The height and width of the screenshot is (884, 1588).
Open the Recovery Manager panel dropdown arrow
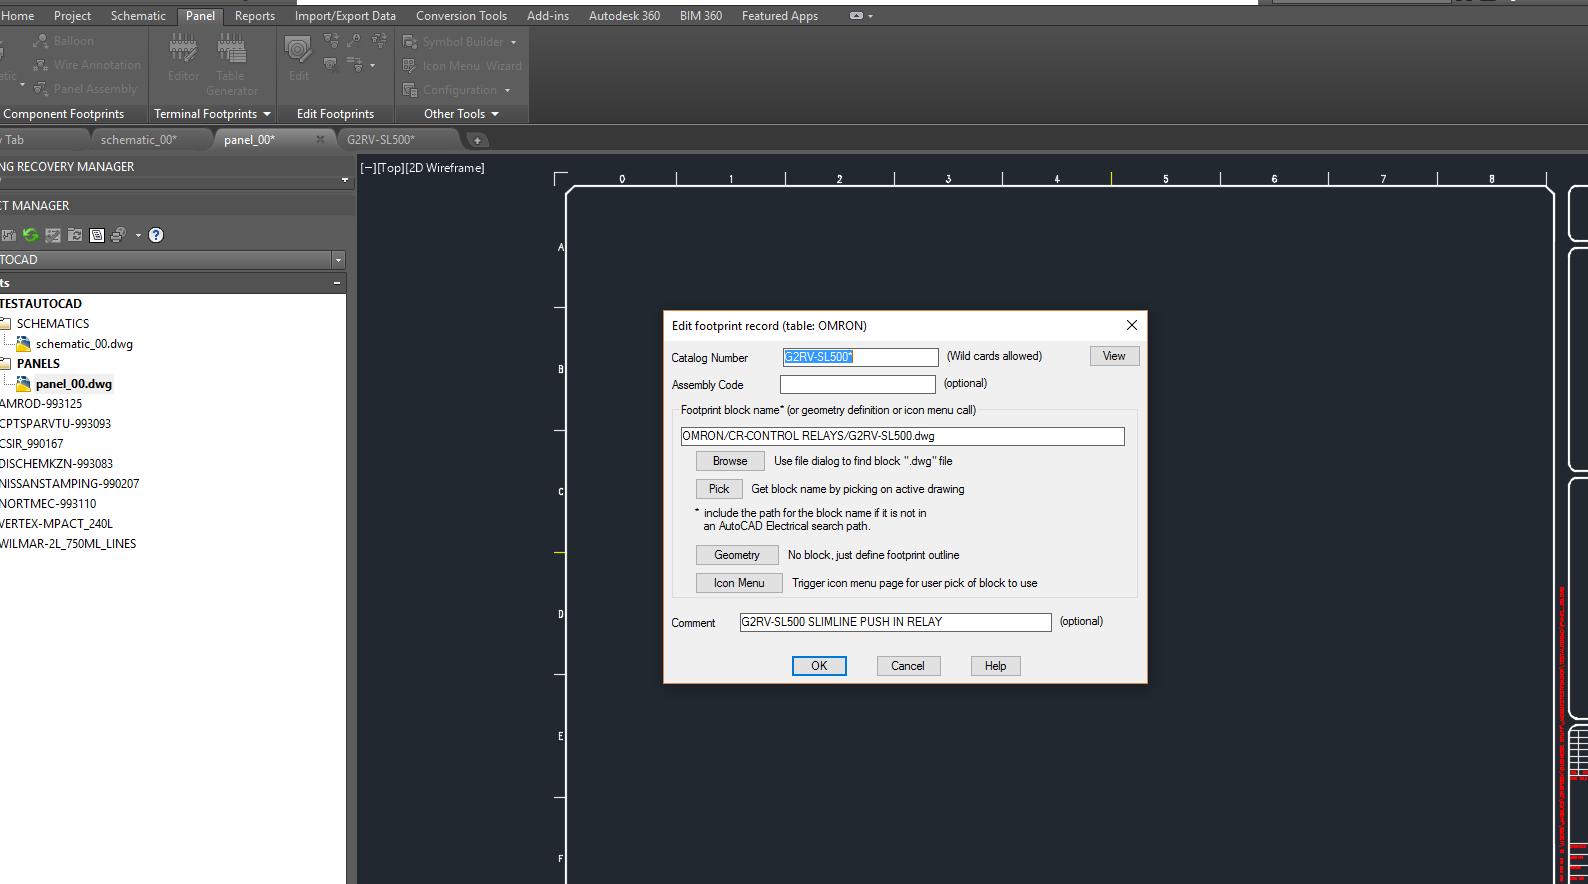tap(345, 180)
